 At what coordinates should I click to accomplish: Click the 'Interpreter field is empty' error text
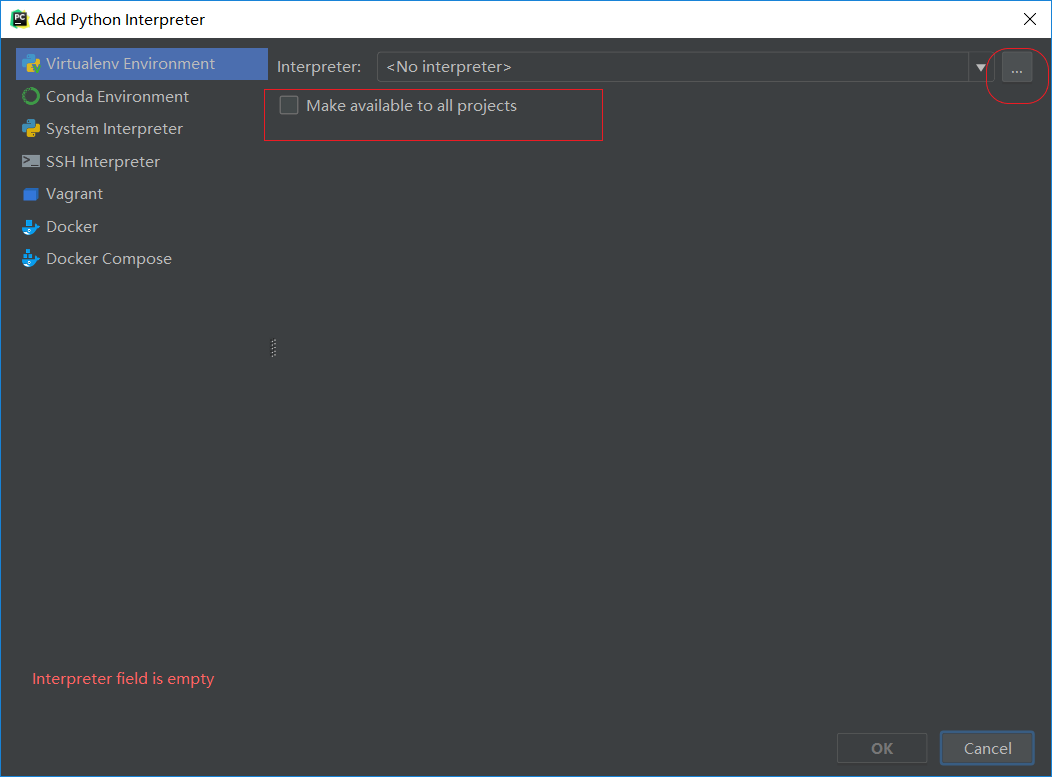tap(123, 679)
